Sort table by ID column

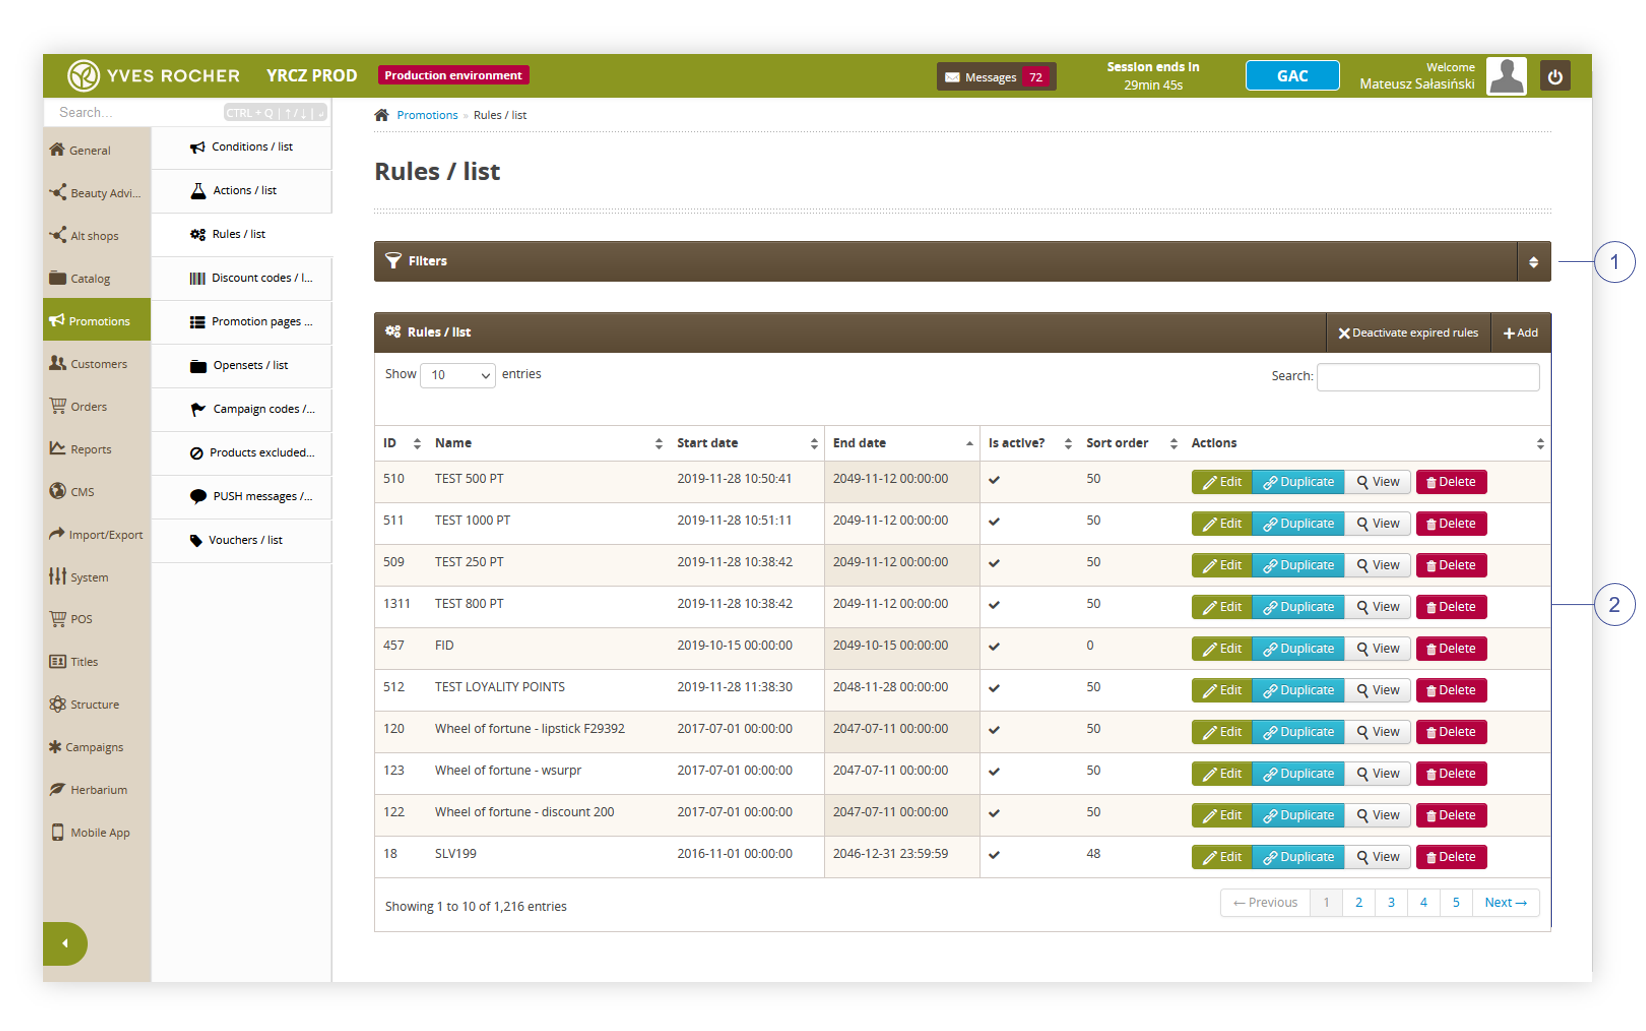pos(402,443)
